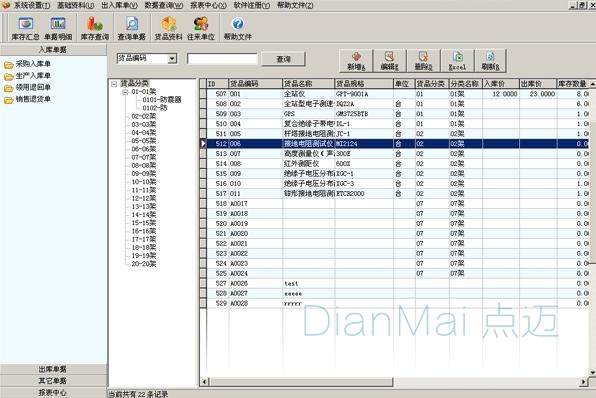Sort by the 货品规格 column header
The width and height of the screenshot is (596, 398).
[364, 84]
